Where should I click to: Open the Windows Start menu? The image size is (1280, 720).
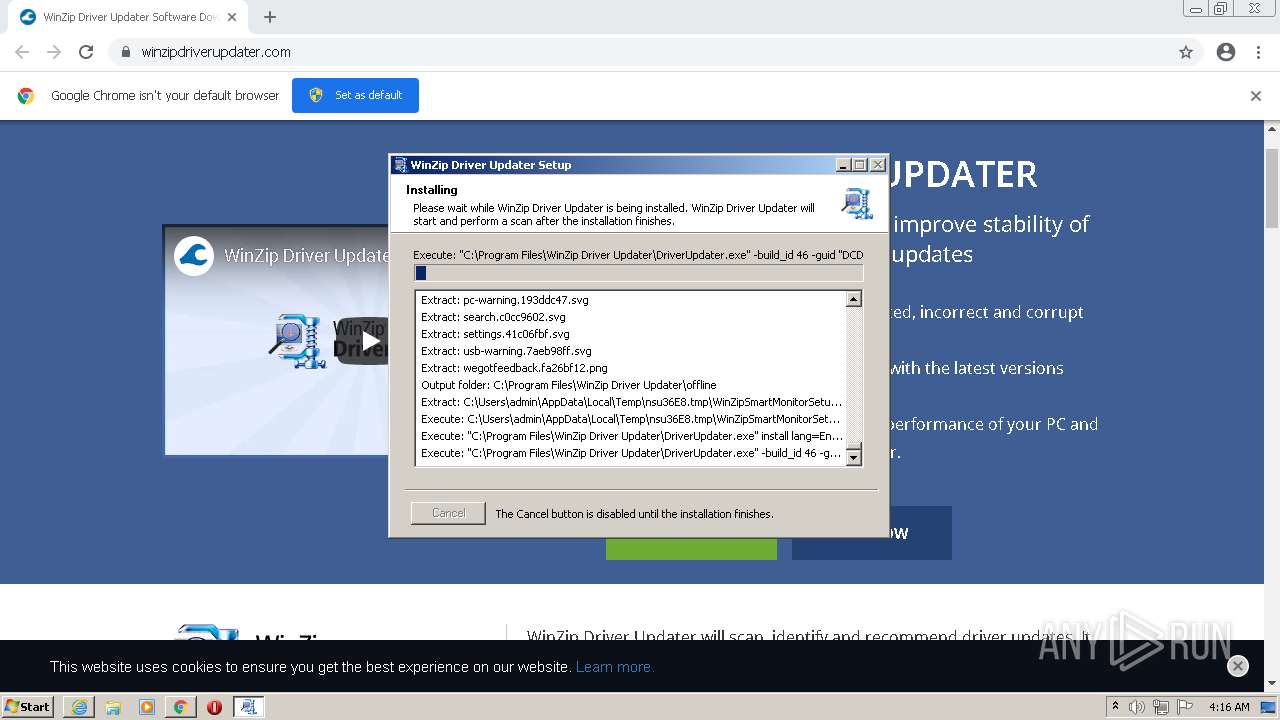tap(28, 706)
